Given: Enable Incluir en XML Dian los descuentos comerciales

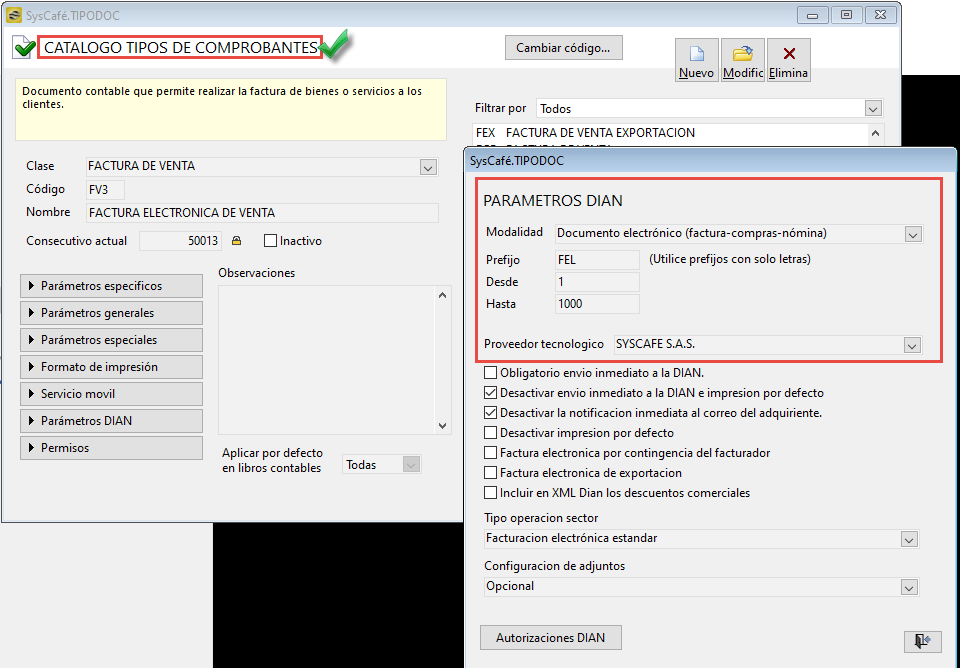Looking at the screenshot, I should pyautogui.click(x=490, y=493).
